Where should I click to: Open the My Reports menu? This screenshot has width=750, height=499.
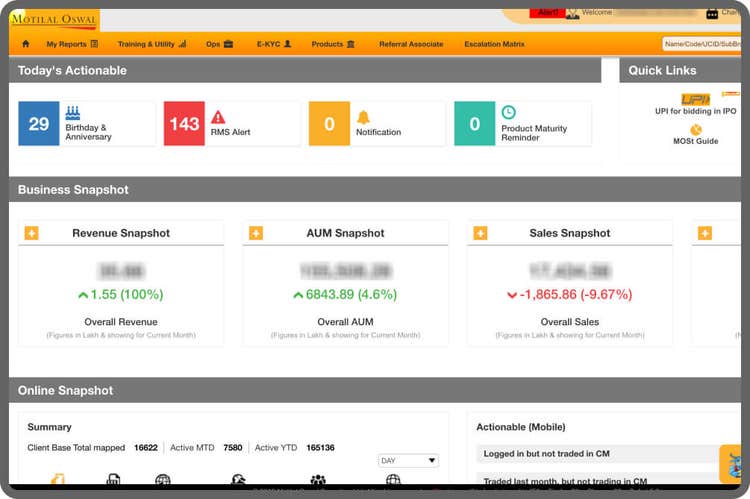[x=72, y=44]
